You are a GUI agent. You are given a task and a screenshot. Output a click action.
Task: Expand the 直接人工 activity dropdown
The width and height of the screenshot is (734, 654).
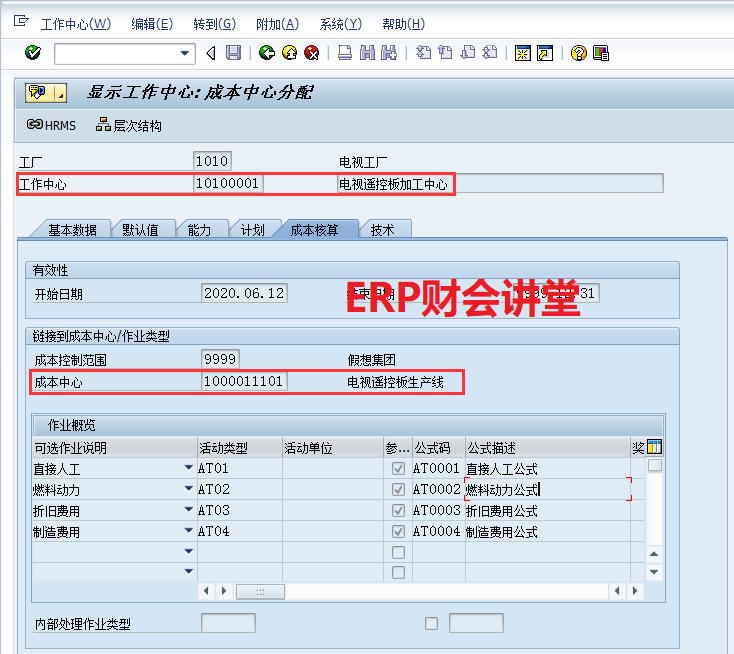pos(188,468)
